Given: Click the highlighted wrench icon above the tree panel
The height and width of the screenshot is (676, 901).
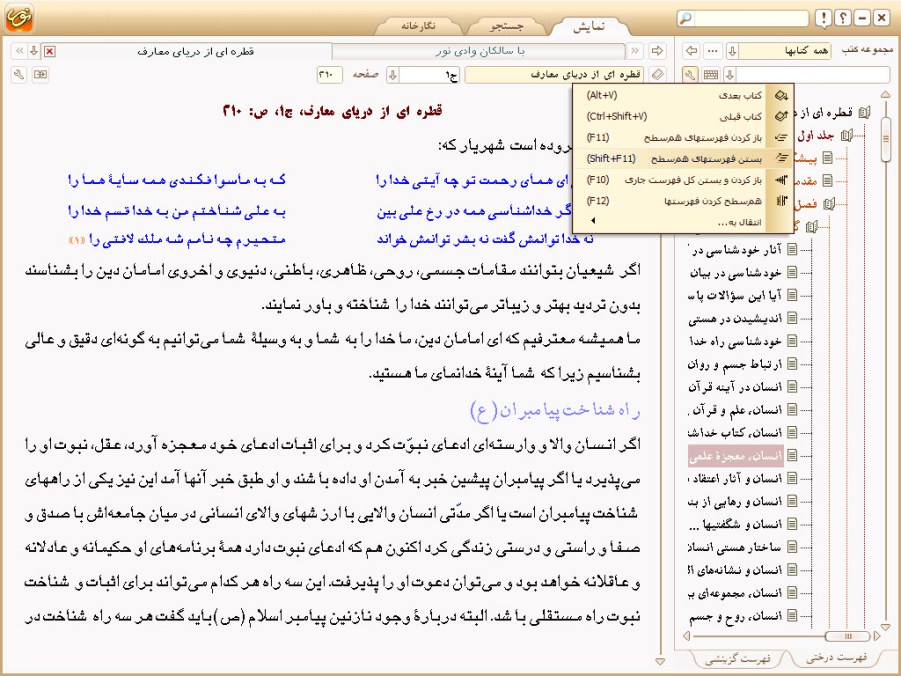Looking at the screenshot, I should [690, 75].
